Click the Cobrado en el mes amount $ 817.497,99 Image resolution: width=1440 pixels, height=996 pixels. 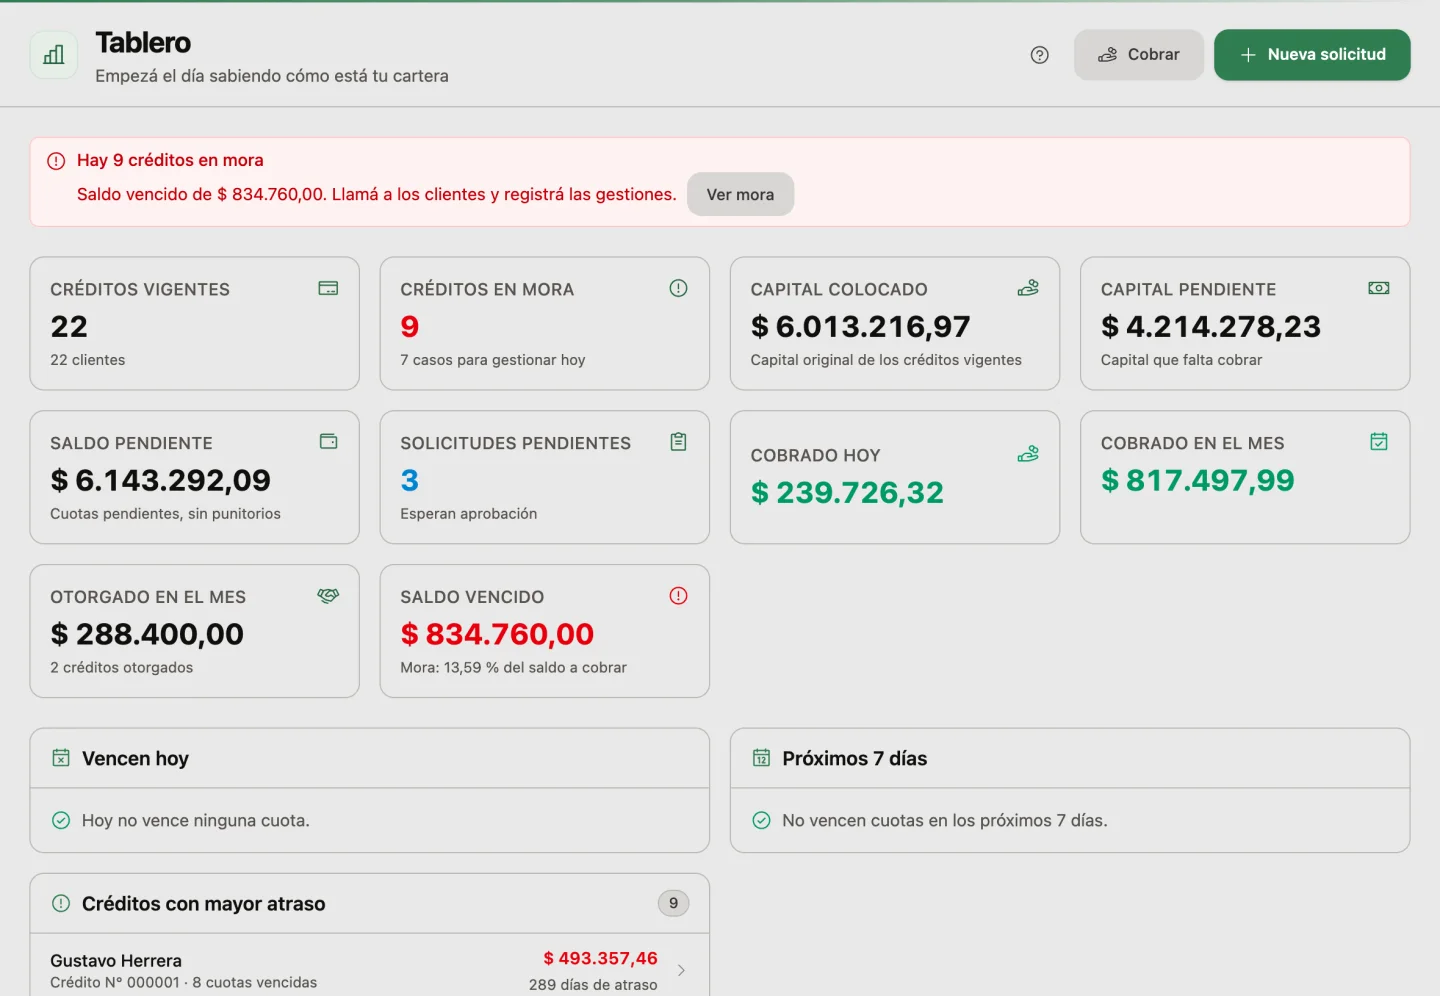[1198, 480]
